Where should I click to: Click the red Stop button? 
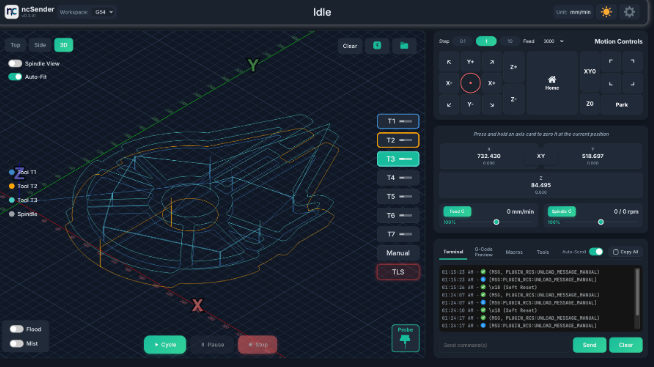pos(257,344)
